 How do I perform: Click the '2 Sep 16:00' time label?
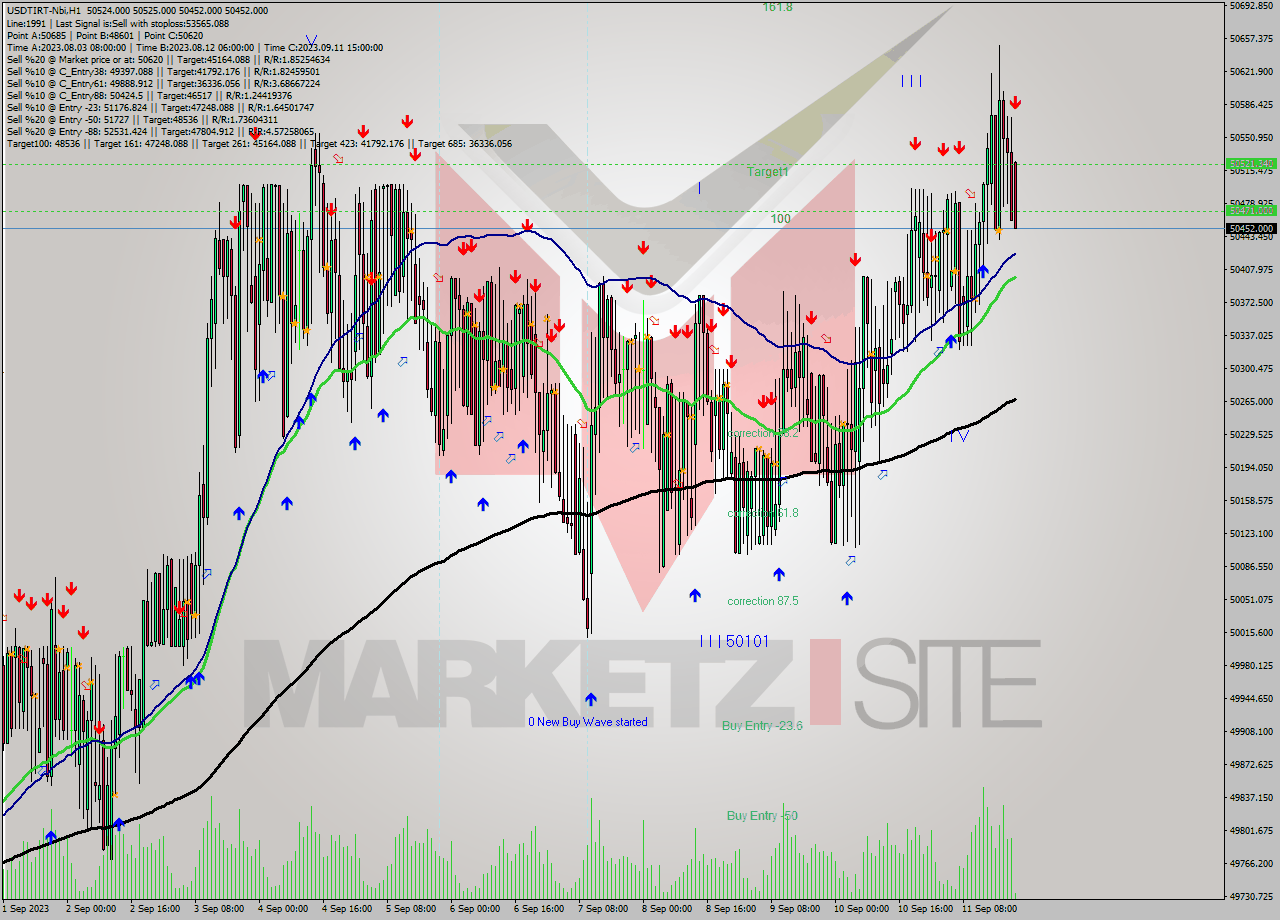pyautogui.click(x=155, y=910)
